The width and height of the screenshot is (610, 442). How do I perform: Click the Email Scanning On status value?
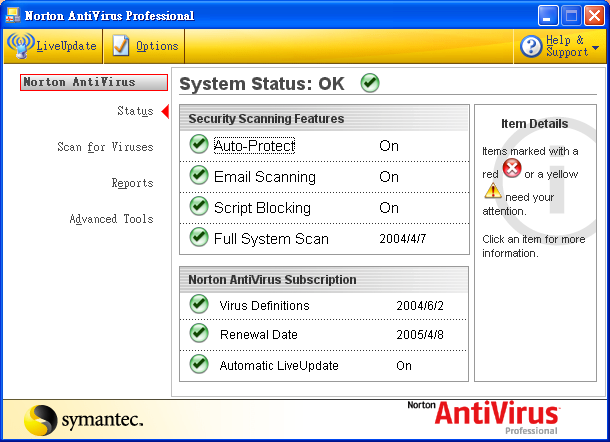tap(389, 177)
